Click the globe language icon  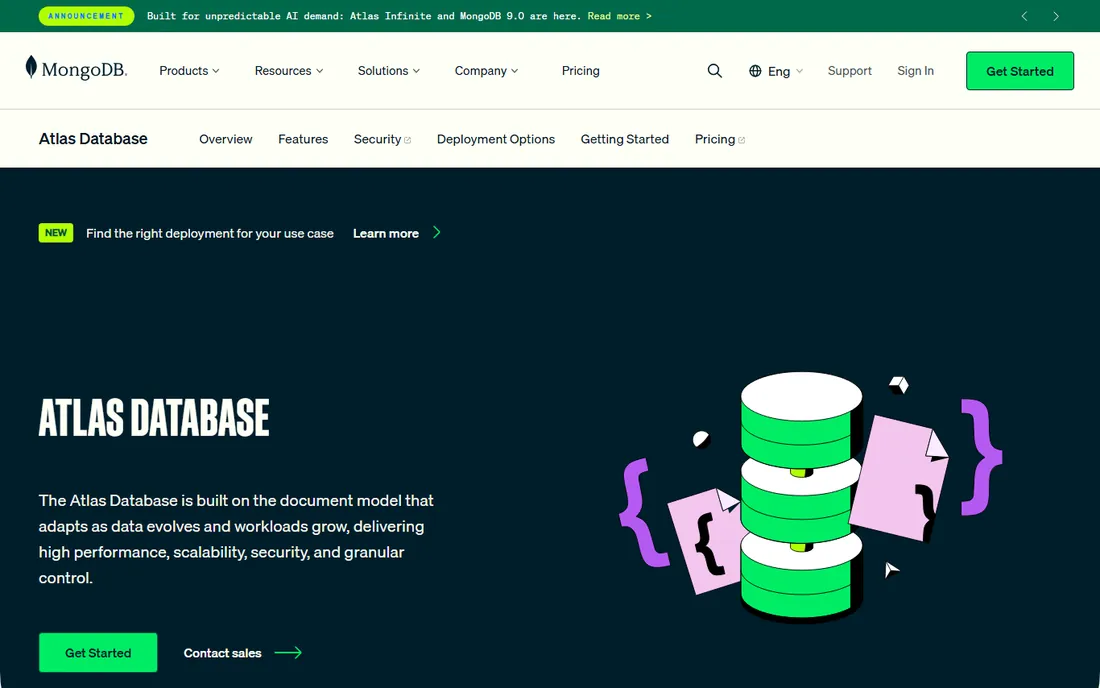755,71
